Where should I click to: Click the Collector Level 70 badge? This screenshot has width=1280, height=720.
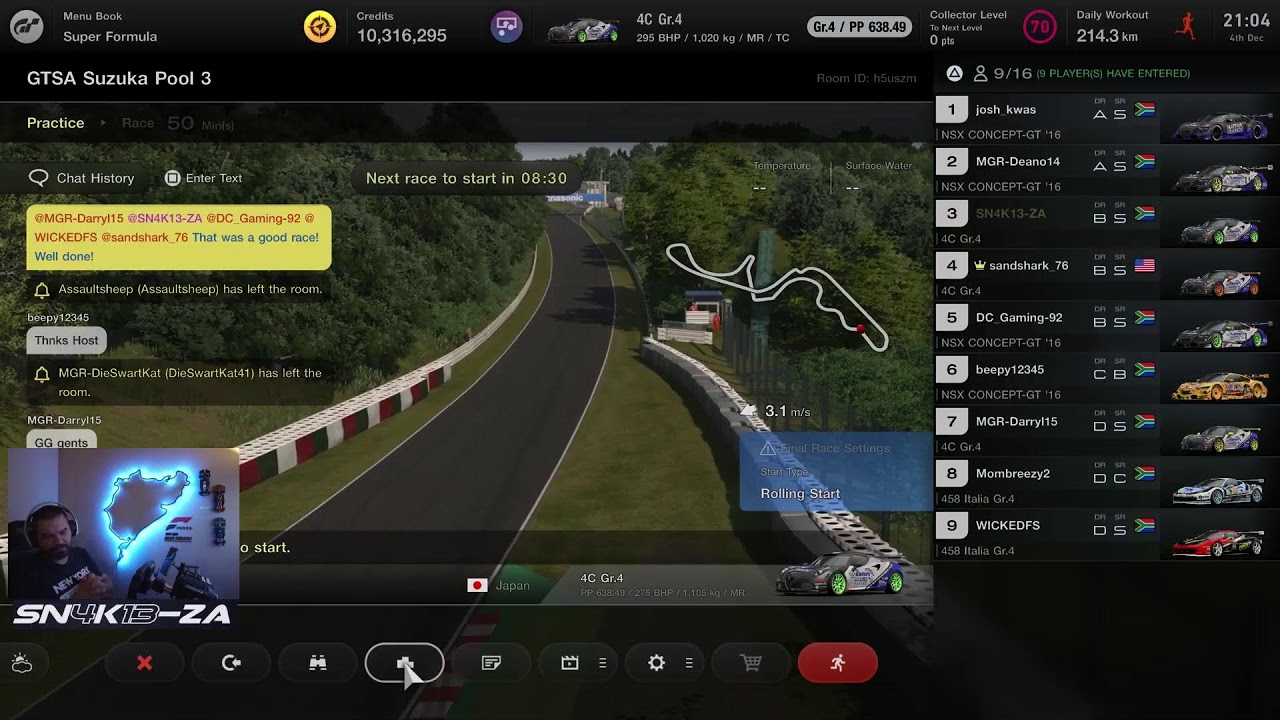click(1041, 27)
